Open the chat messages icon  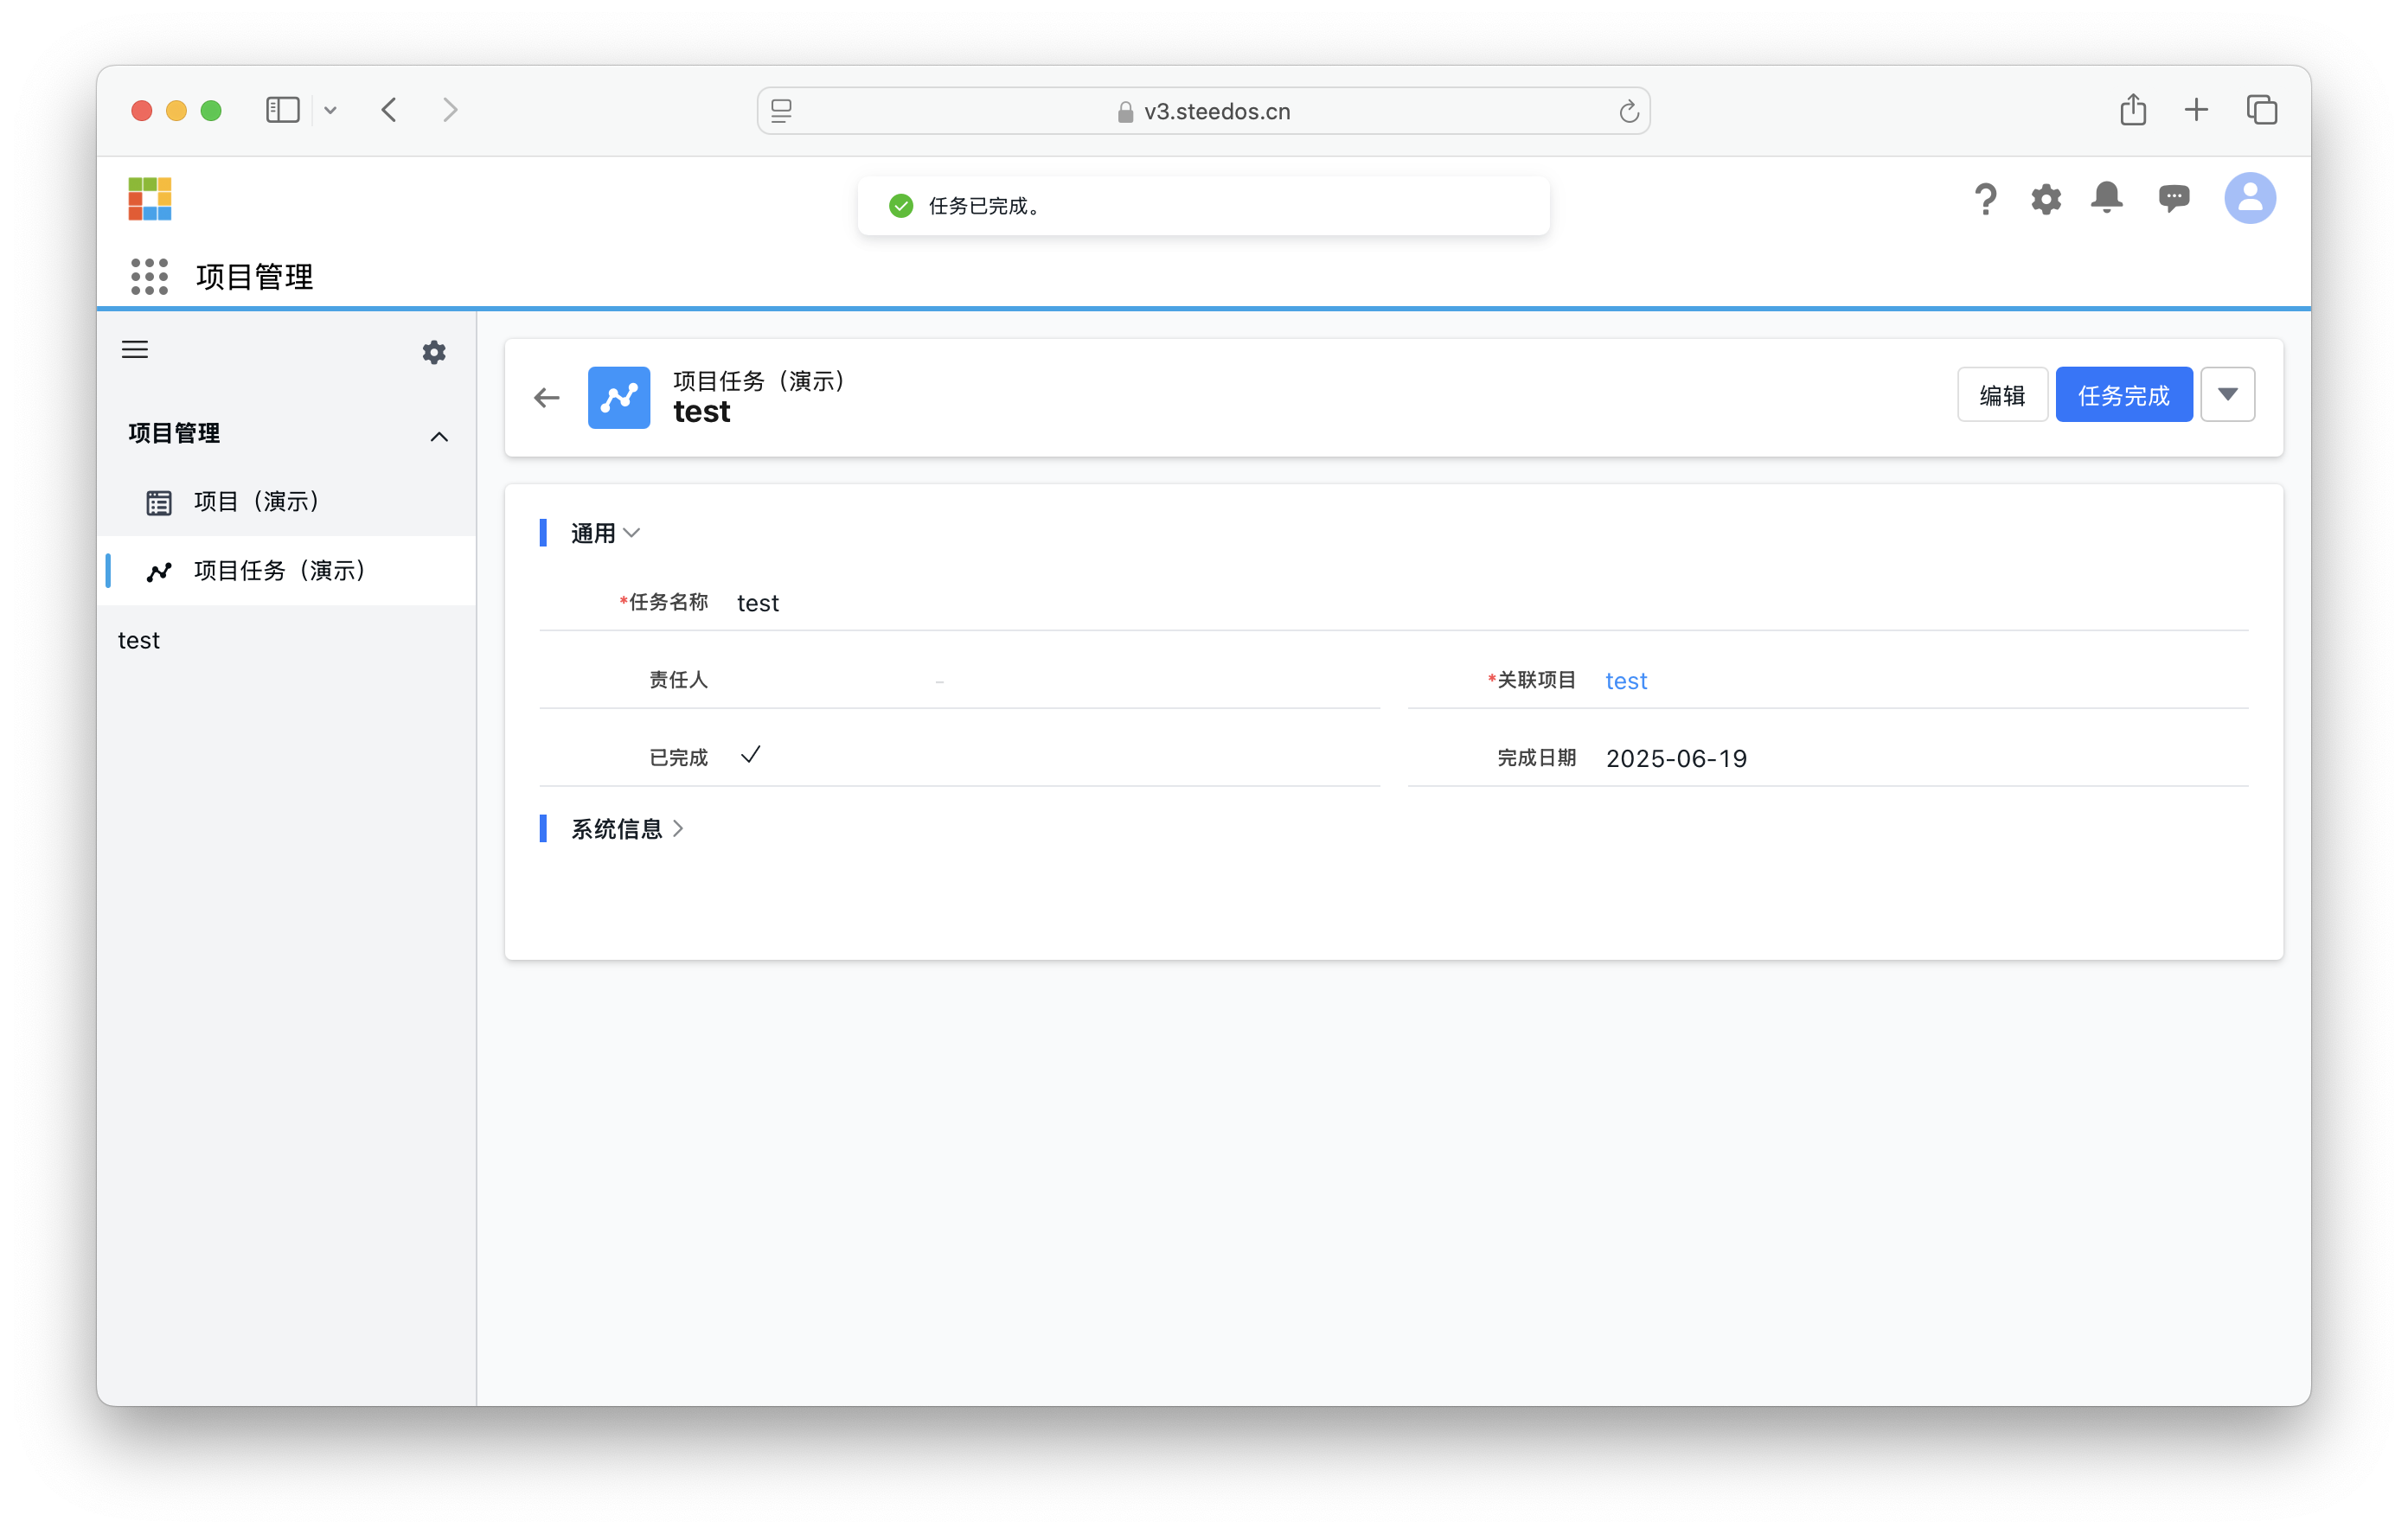pos(2173,198)
